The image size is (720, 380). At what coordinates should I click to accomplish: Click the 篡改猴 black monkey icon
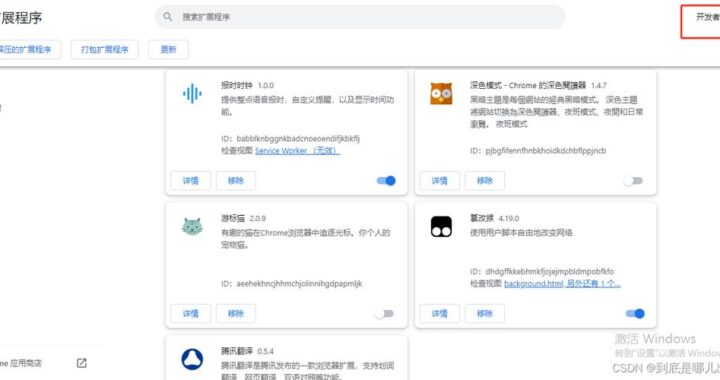tap(441, 227)
